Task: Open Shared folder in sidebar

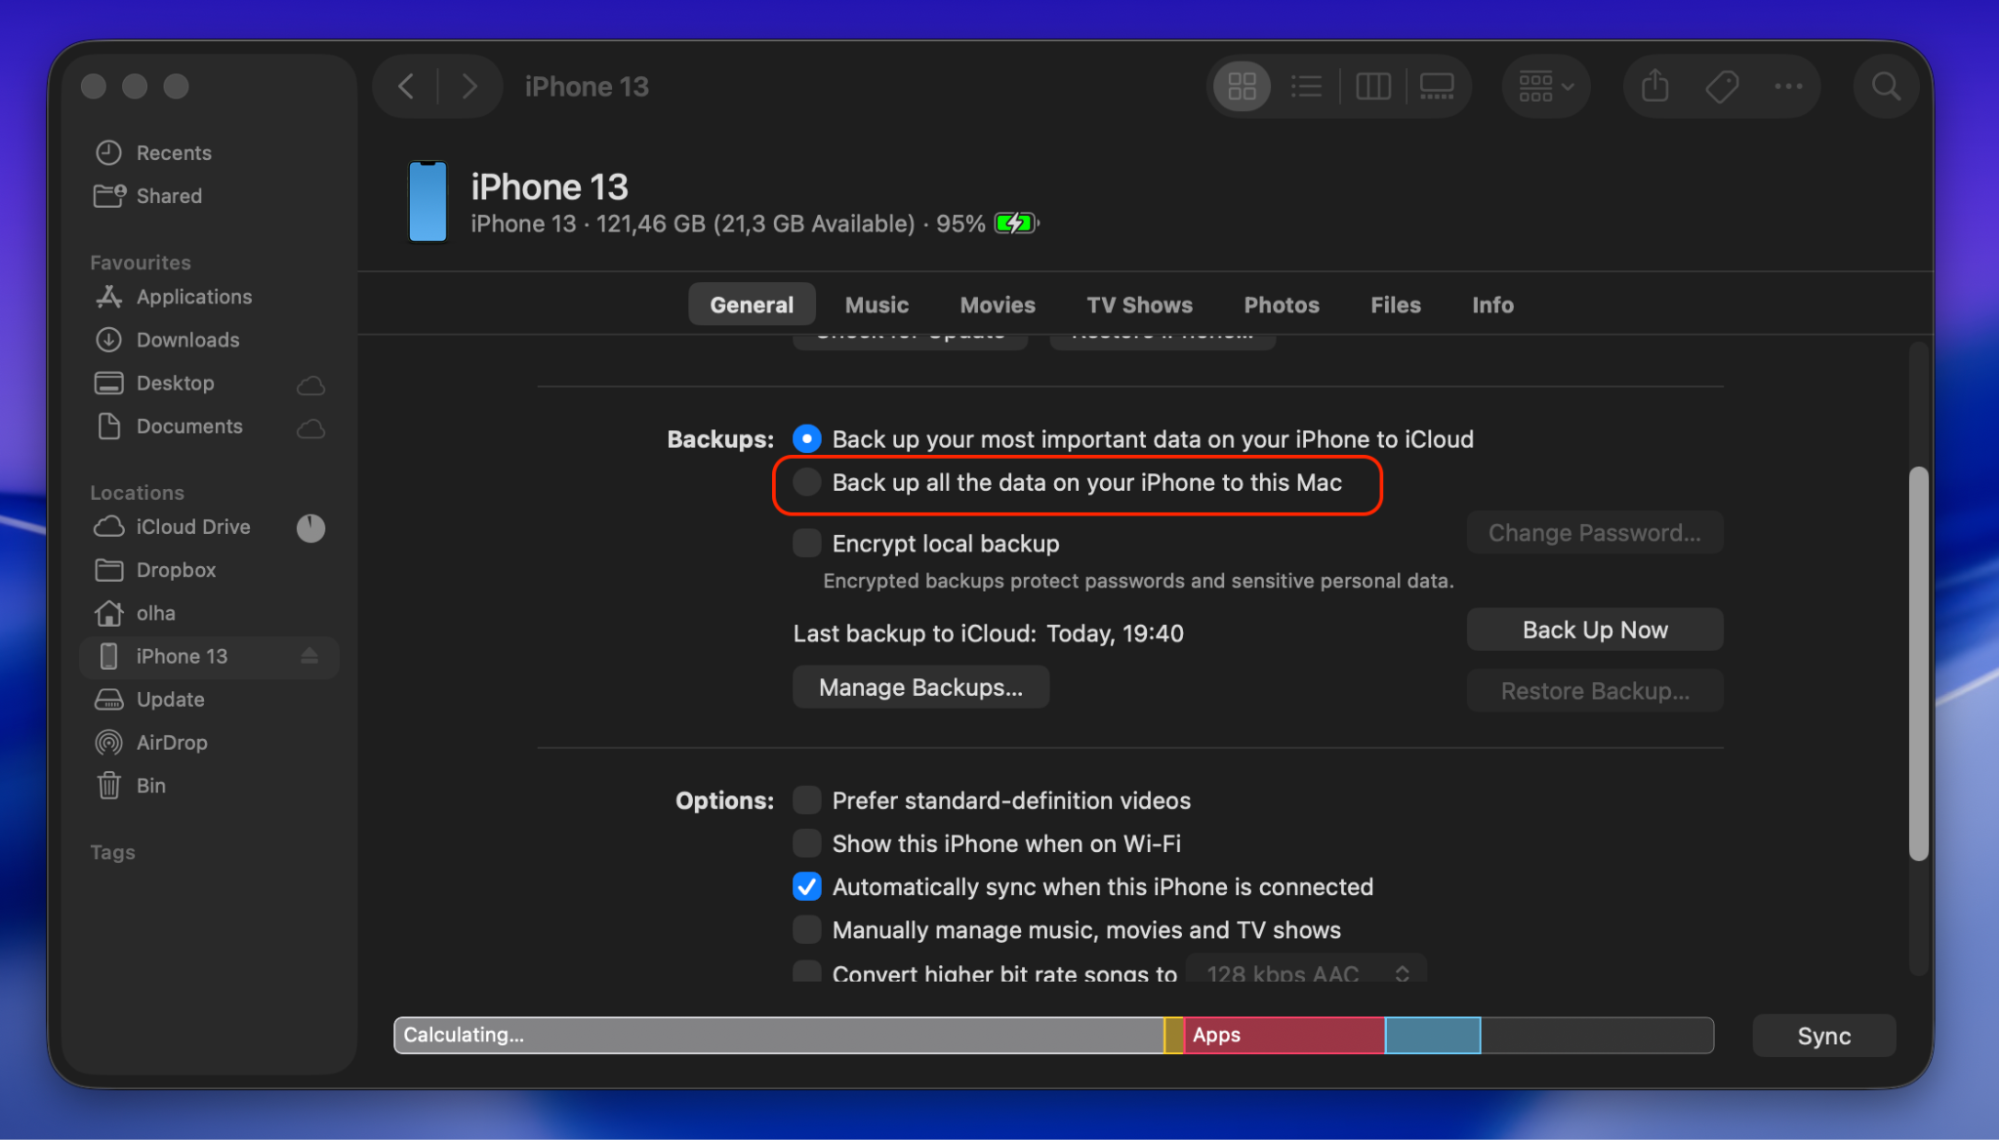Action: [209, 196]
